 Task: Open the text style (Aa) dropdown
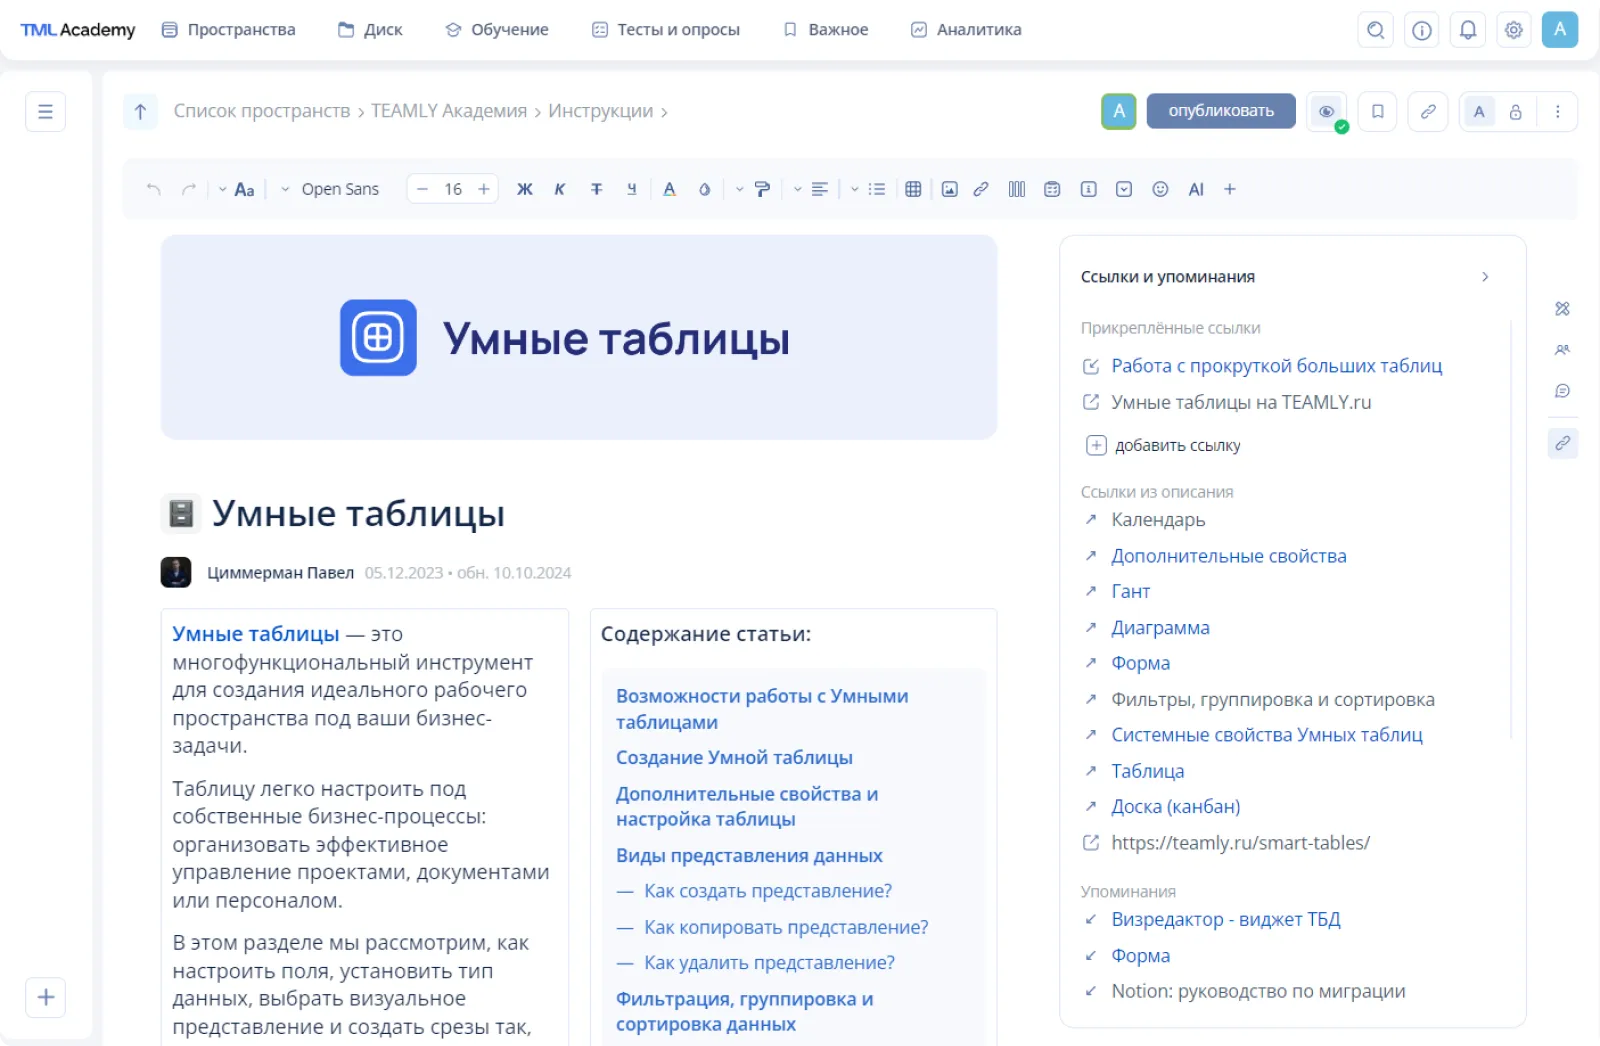click(237, 189)
